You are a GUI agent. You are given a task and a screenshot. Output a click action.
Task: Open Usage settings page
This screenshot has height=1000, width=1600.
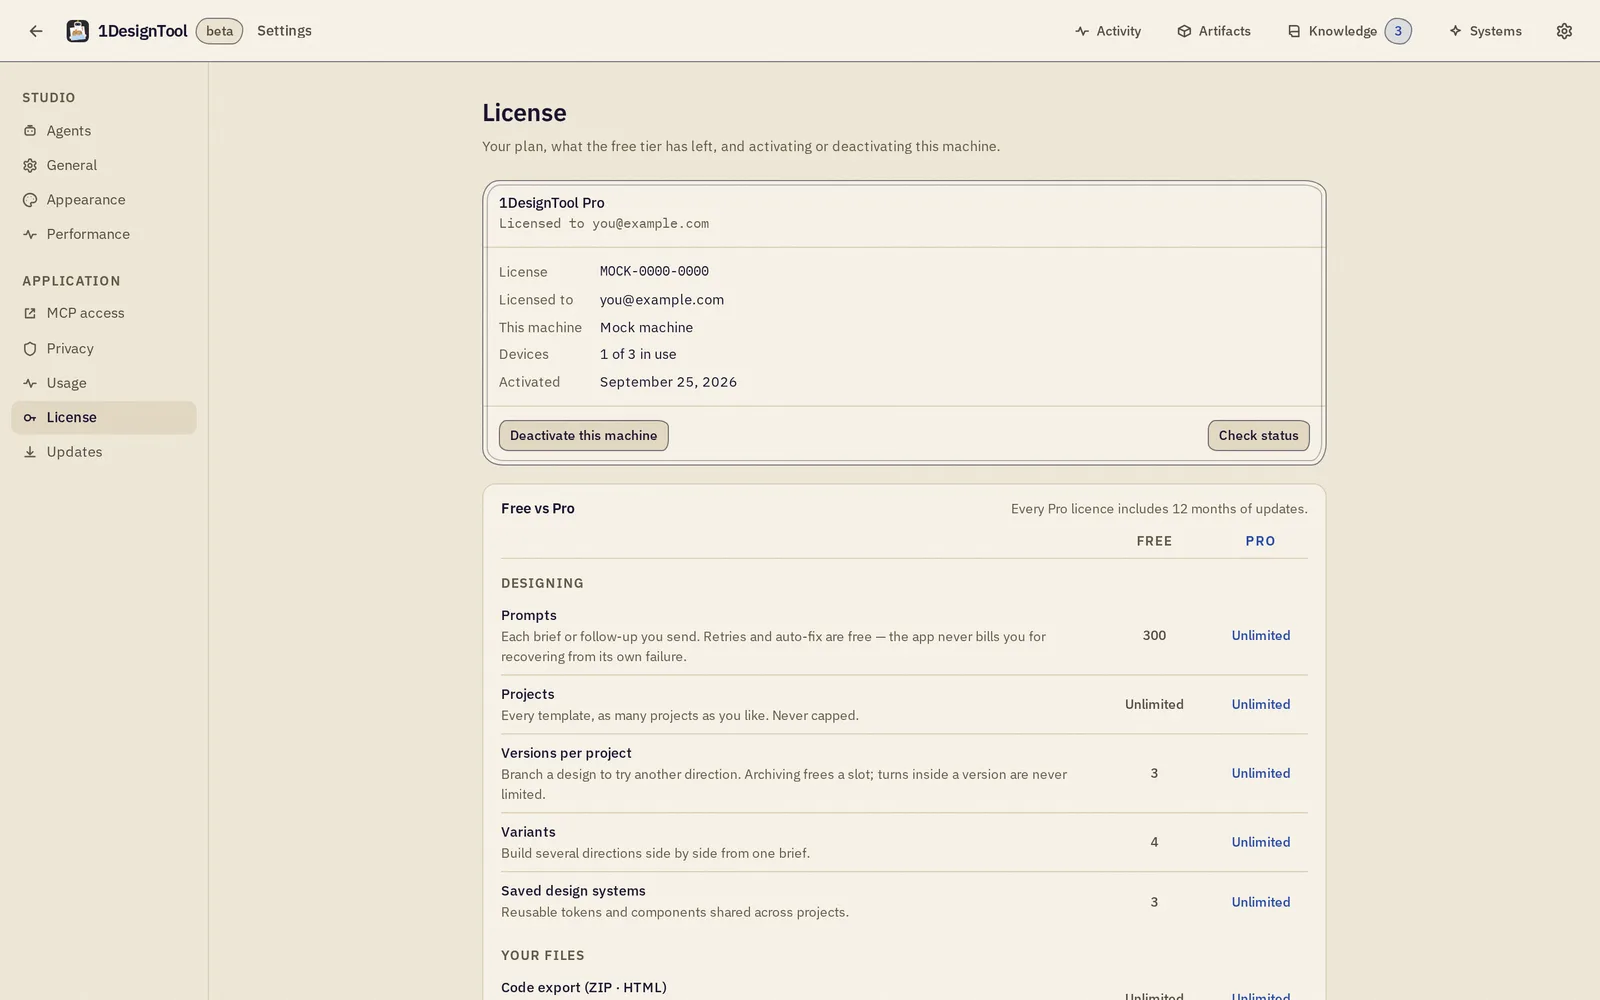[104, 383]
